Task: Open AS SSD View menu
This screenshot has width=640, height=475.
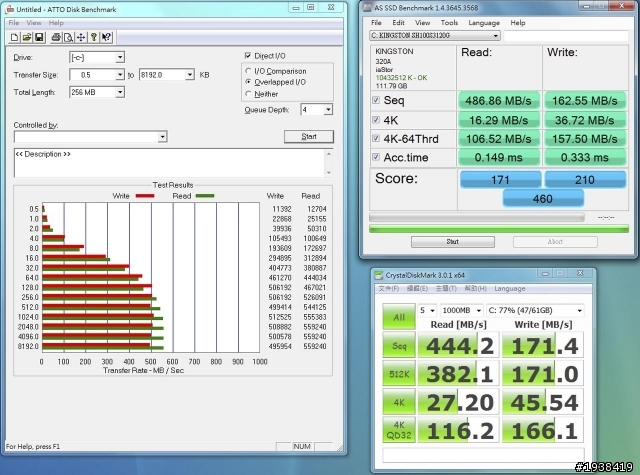Action: tap(422, 23)
